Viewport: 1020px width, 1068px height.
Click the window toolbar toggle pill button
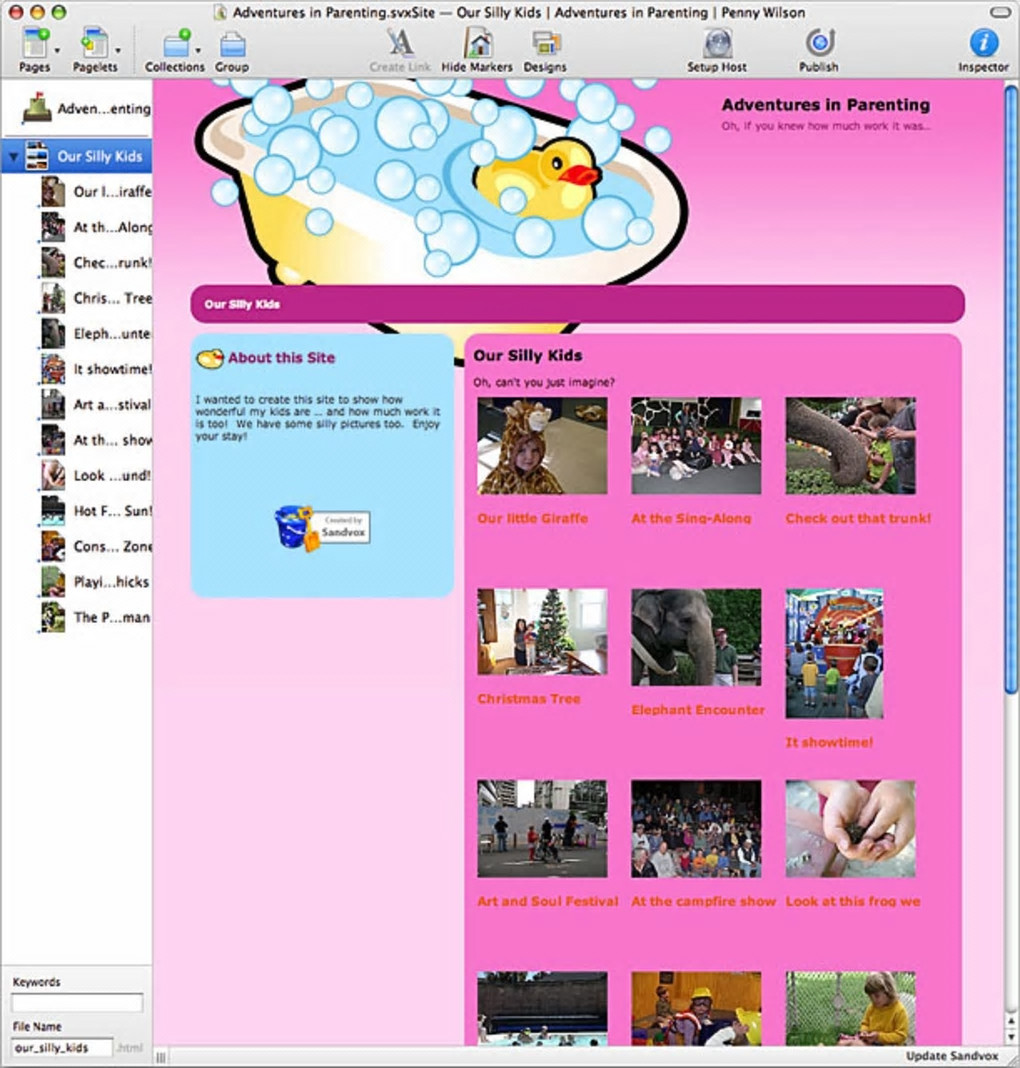point(1000,12)
